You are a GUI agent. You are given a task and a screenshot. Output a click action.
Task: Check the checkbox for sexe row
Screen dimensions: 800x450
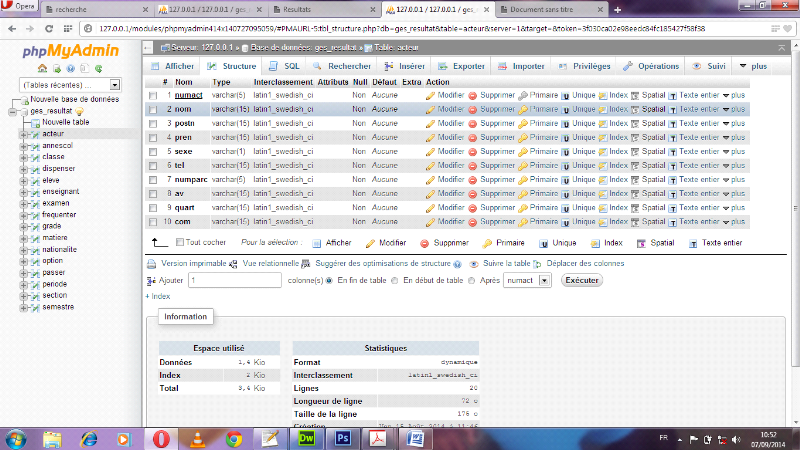[x=153, y=152]
